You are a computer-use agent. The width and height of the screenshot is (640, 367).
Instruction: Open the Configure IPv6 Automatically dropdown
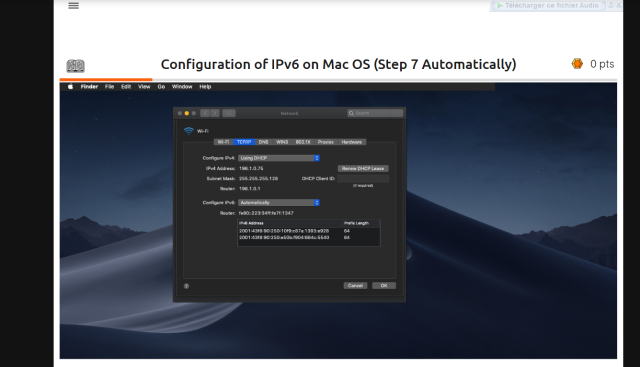click(279, 202)
